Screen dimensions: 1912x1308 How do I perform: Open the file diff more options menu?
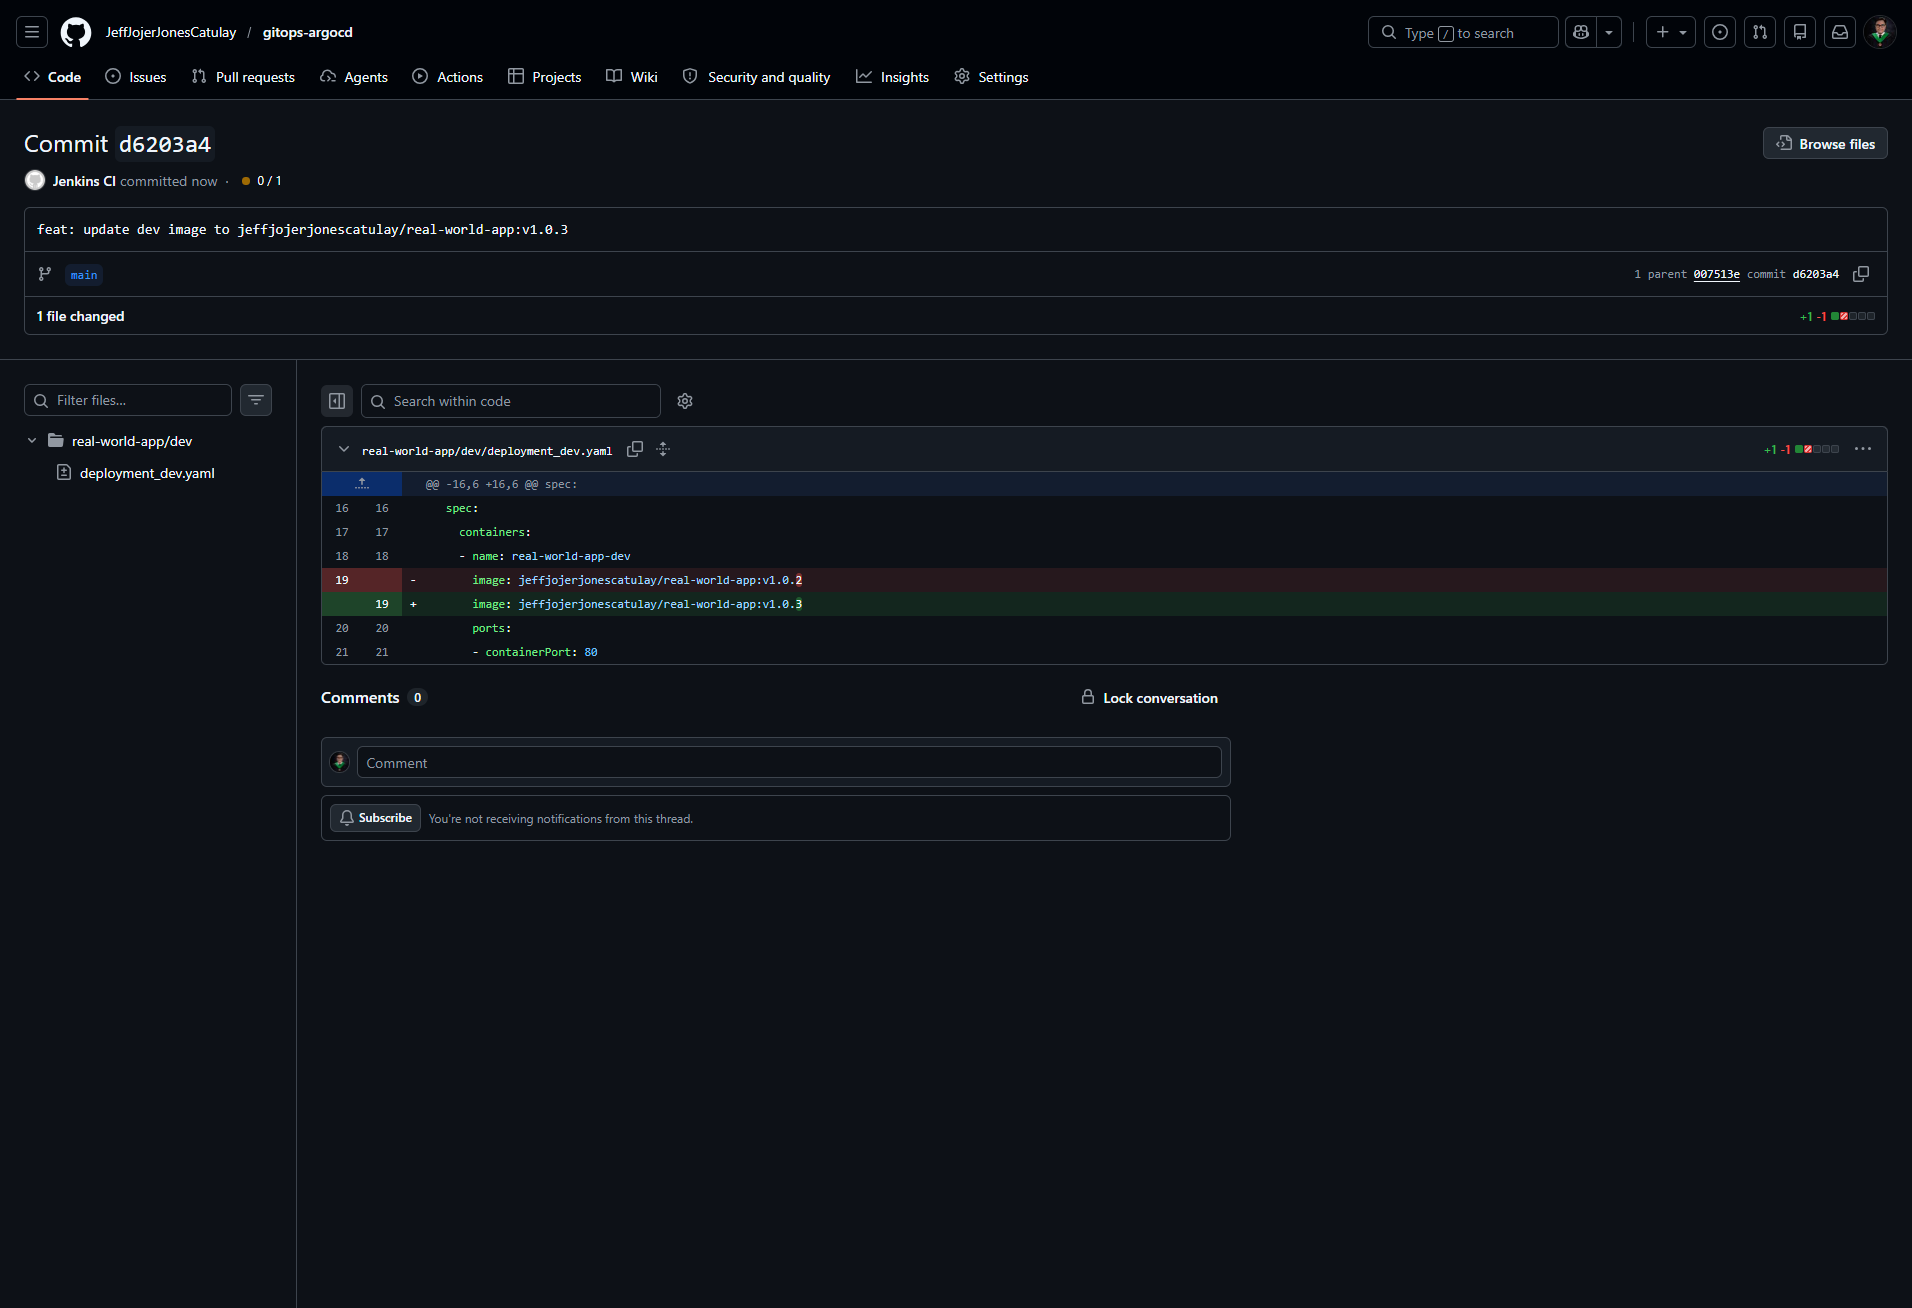1863,449
